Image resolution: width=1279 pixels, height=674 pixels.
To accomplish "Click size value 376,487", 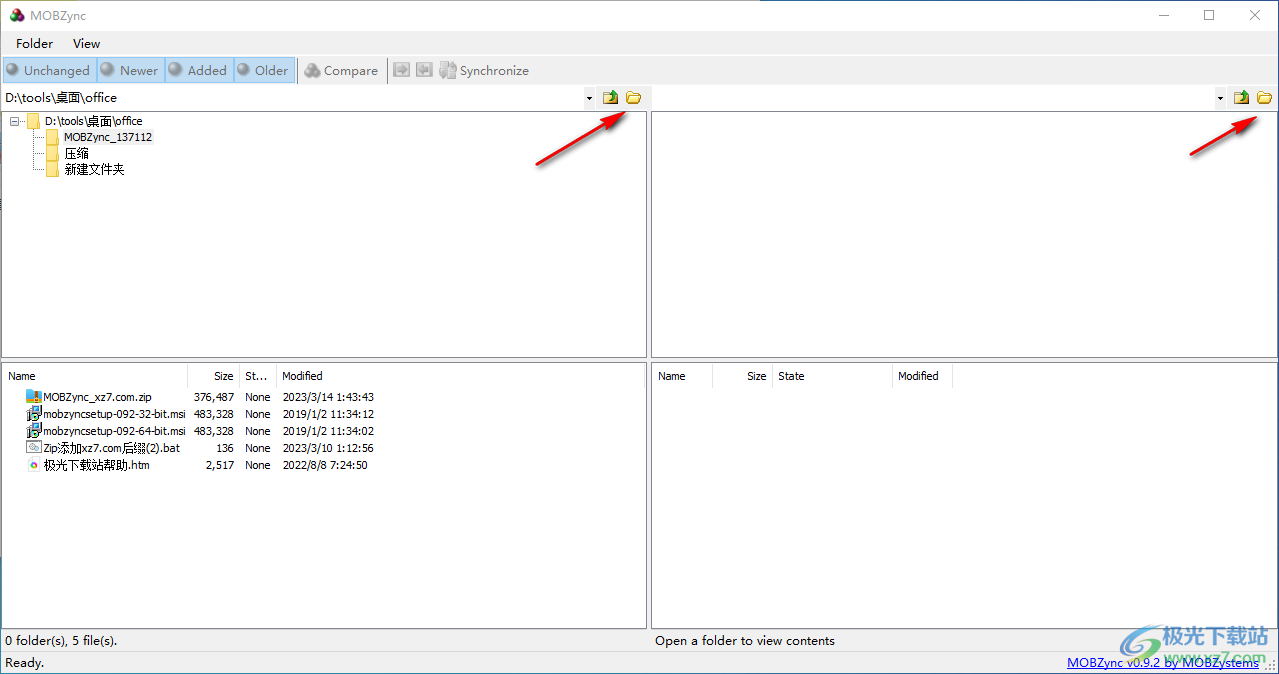I will pyautogui.click(x=213, y=397).
